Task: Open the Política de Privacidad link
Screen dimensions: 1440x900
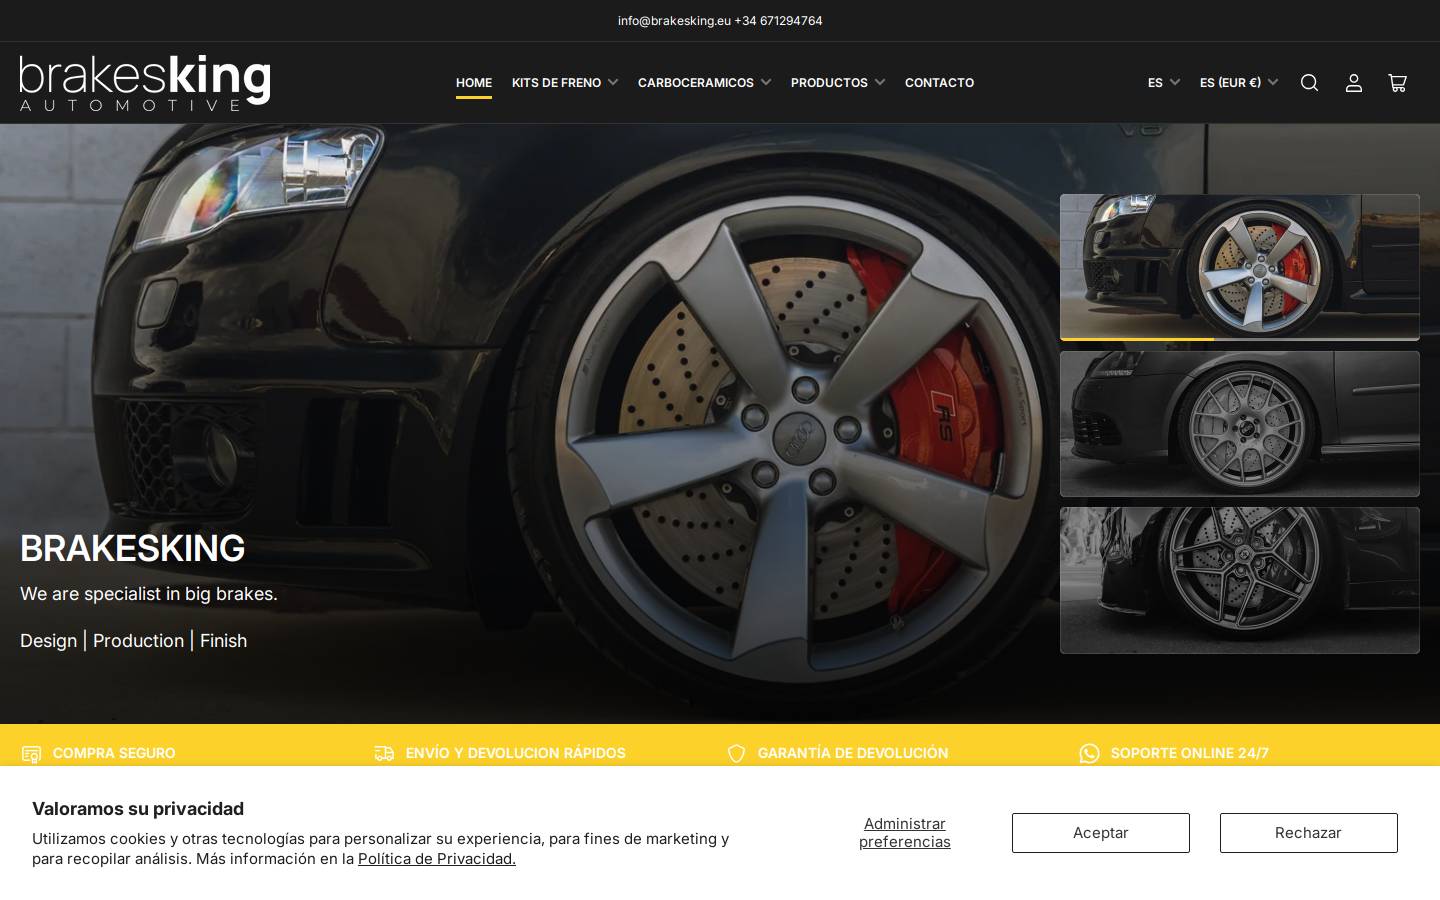Action: pyautogui.click(x=437, y=859)
